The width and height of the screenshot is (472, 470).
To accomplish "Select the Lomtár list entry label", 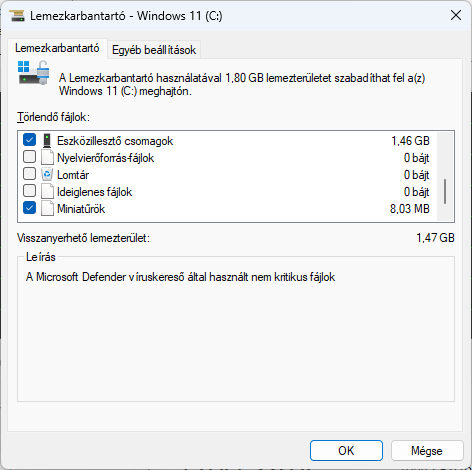I will [73, 175].
